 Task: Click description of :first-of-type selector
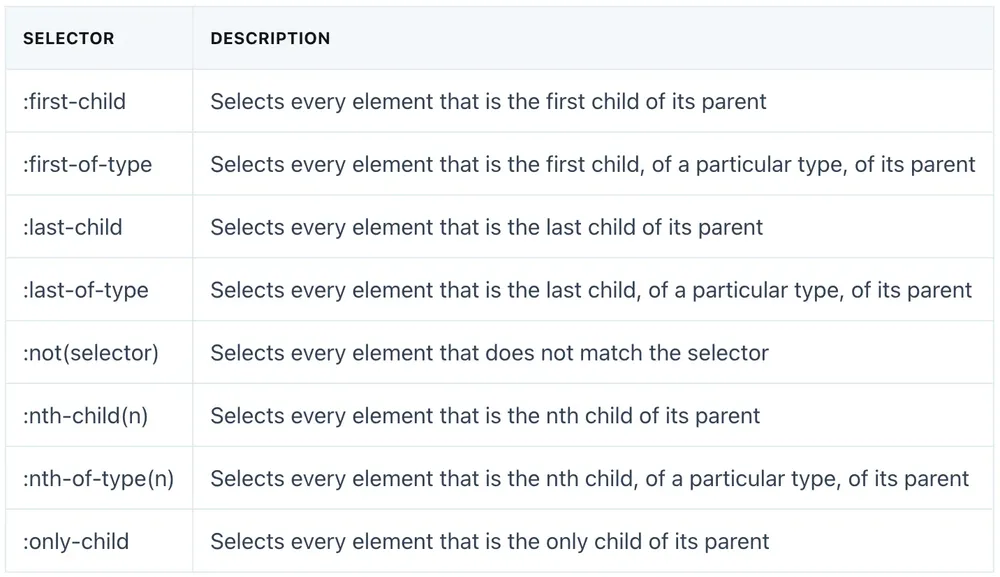pos(593,164)
